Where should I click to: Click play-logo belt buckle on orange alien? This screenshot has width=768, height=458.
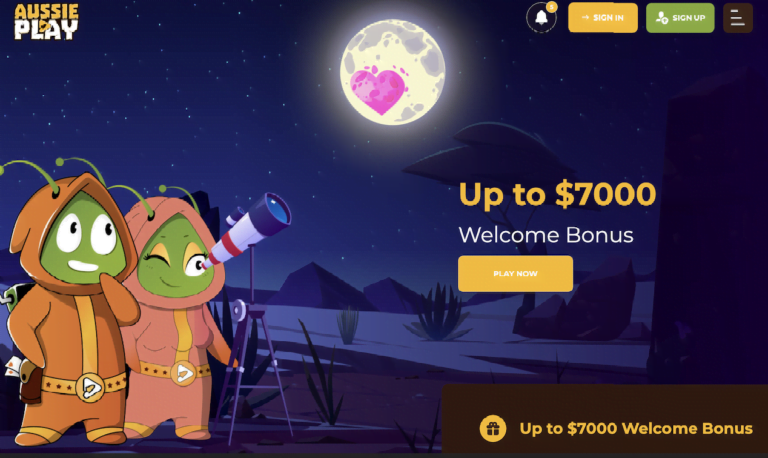pos(91,387)
